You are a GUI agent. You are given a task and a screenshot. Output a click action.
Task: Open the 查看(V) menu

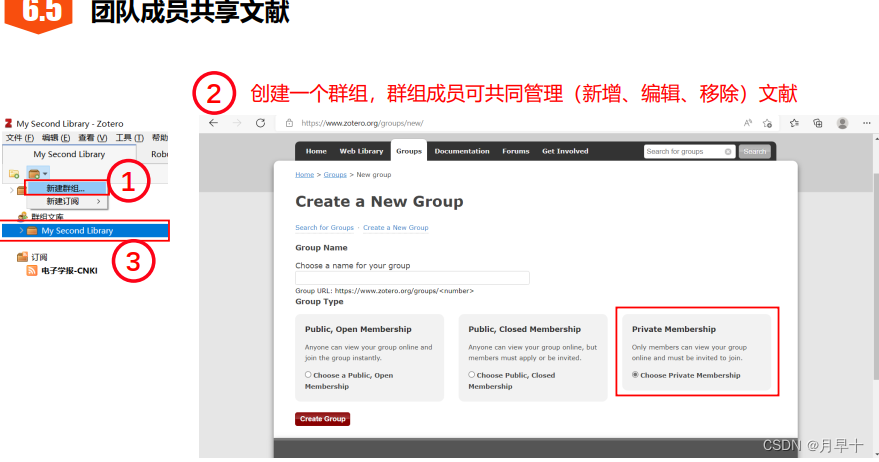pos(92,138)
